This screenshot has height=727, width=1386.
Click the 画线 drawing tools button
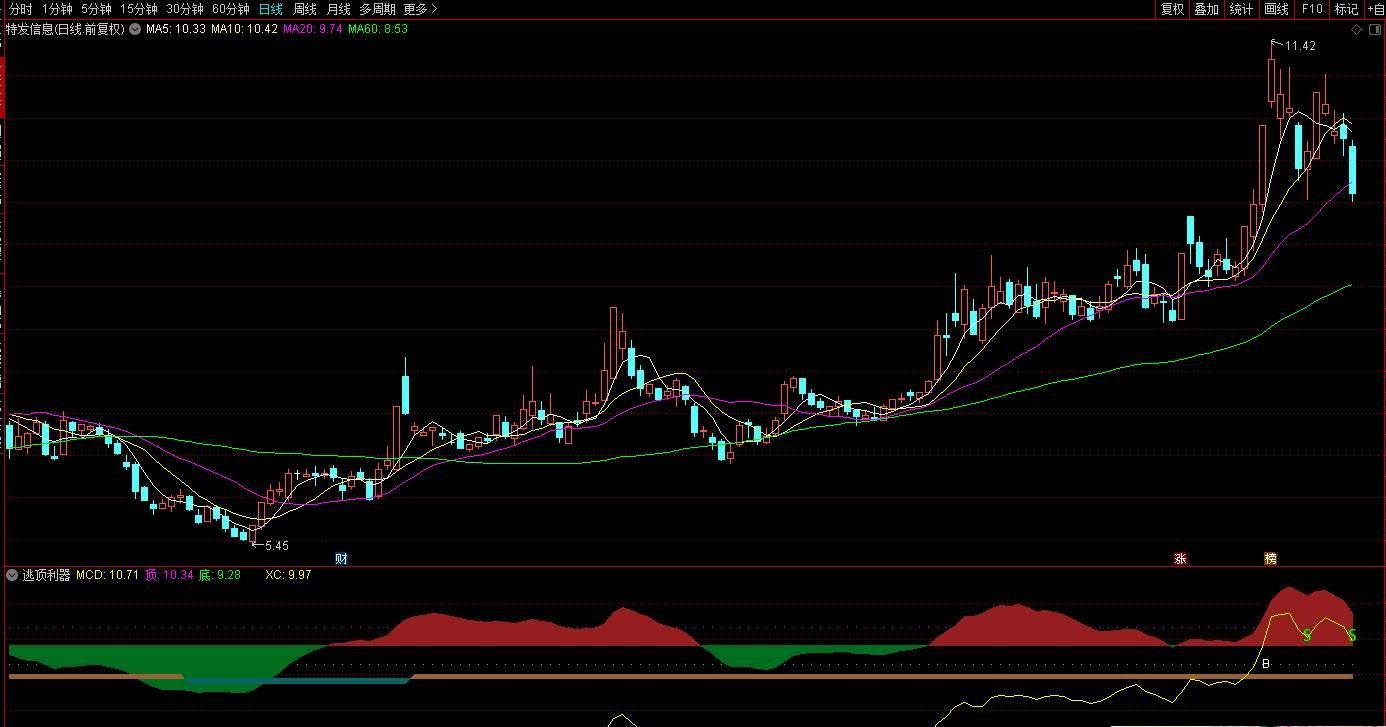coord(1276,9)
